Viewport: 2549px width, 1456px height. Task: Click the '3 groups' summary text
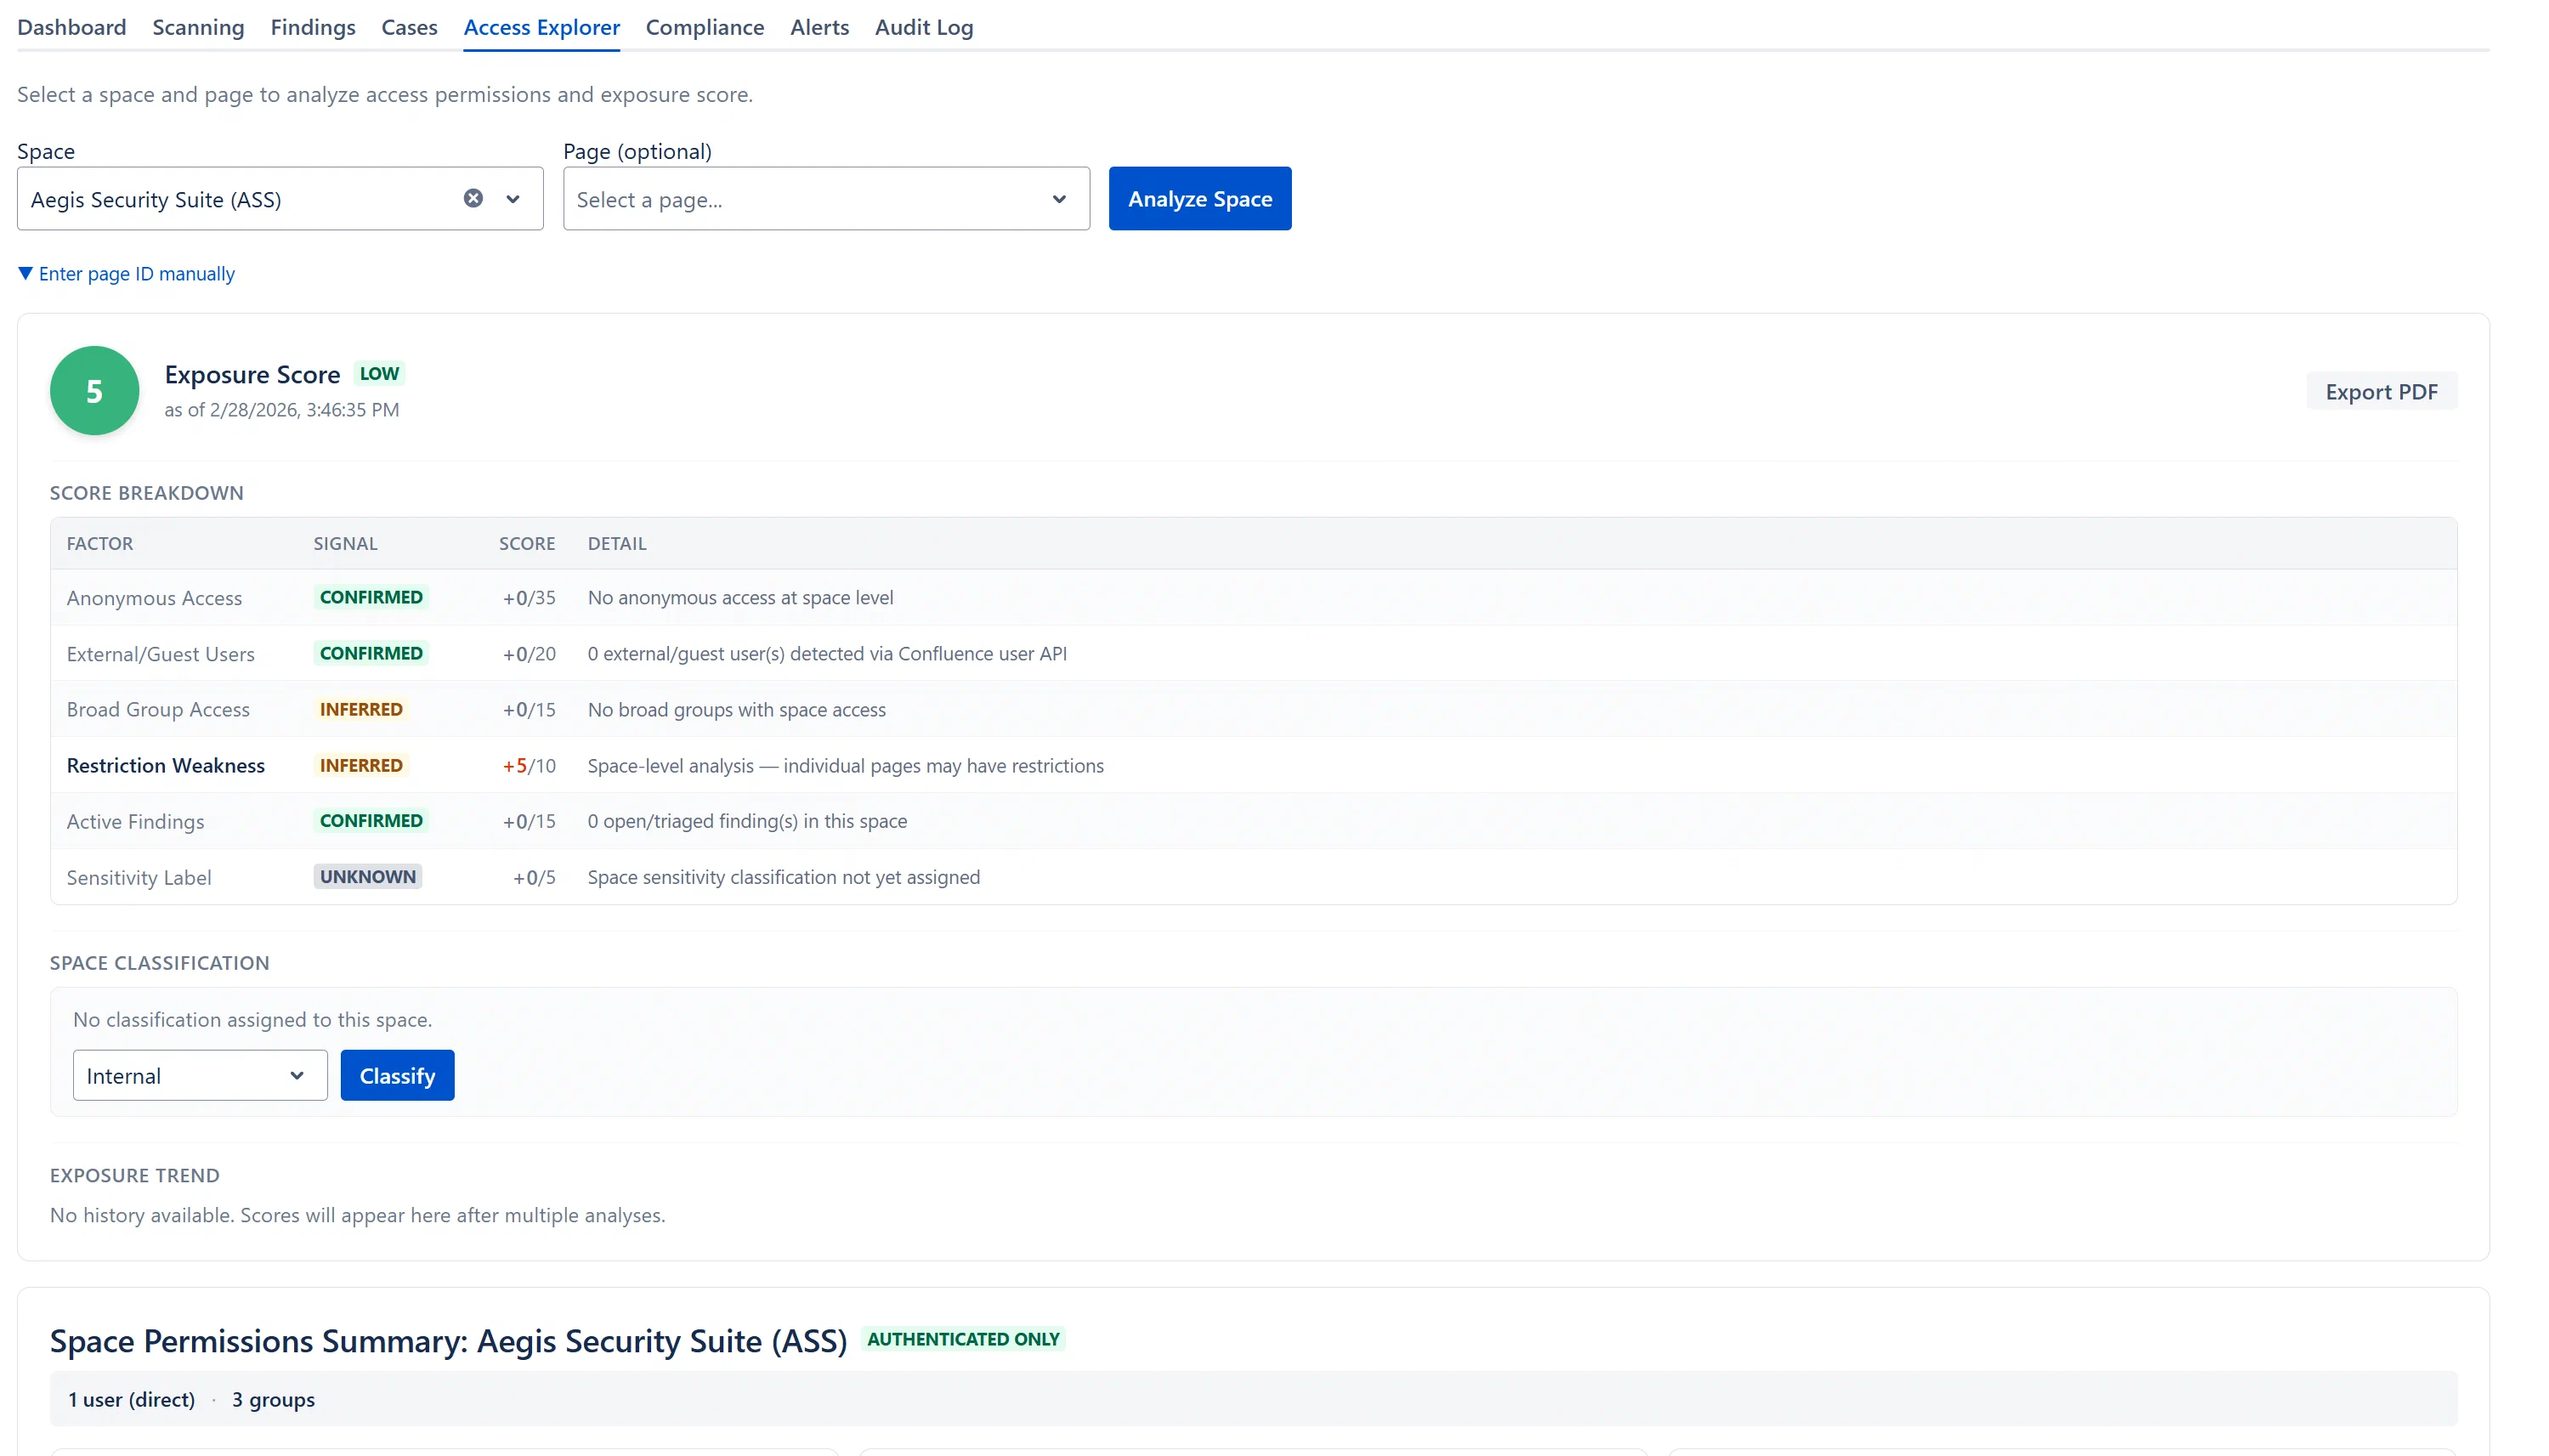click(273, 1399)
